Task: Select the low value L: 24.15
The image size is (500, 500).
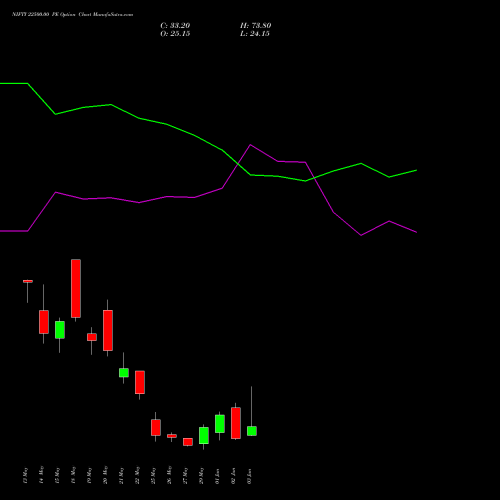Action: pos(255,34)
